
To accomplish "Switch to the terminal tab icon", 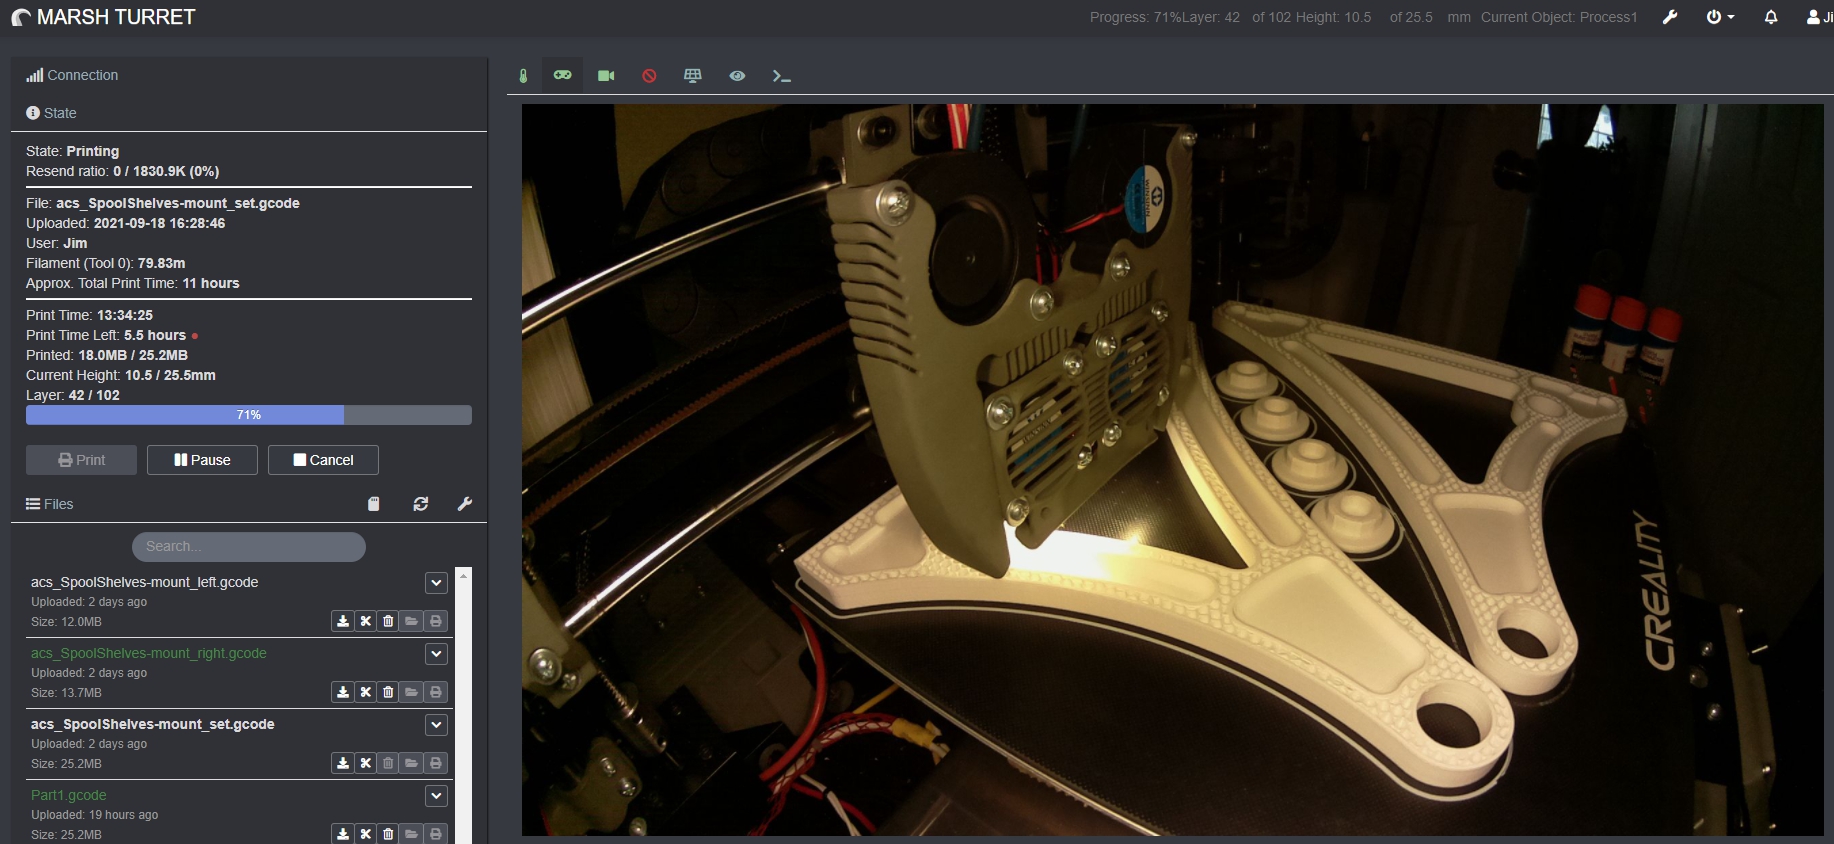I will [x=781, y=76].
